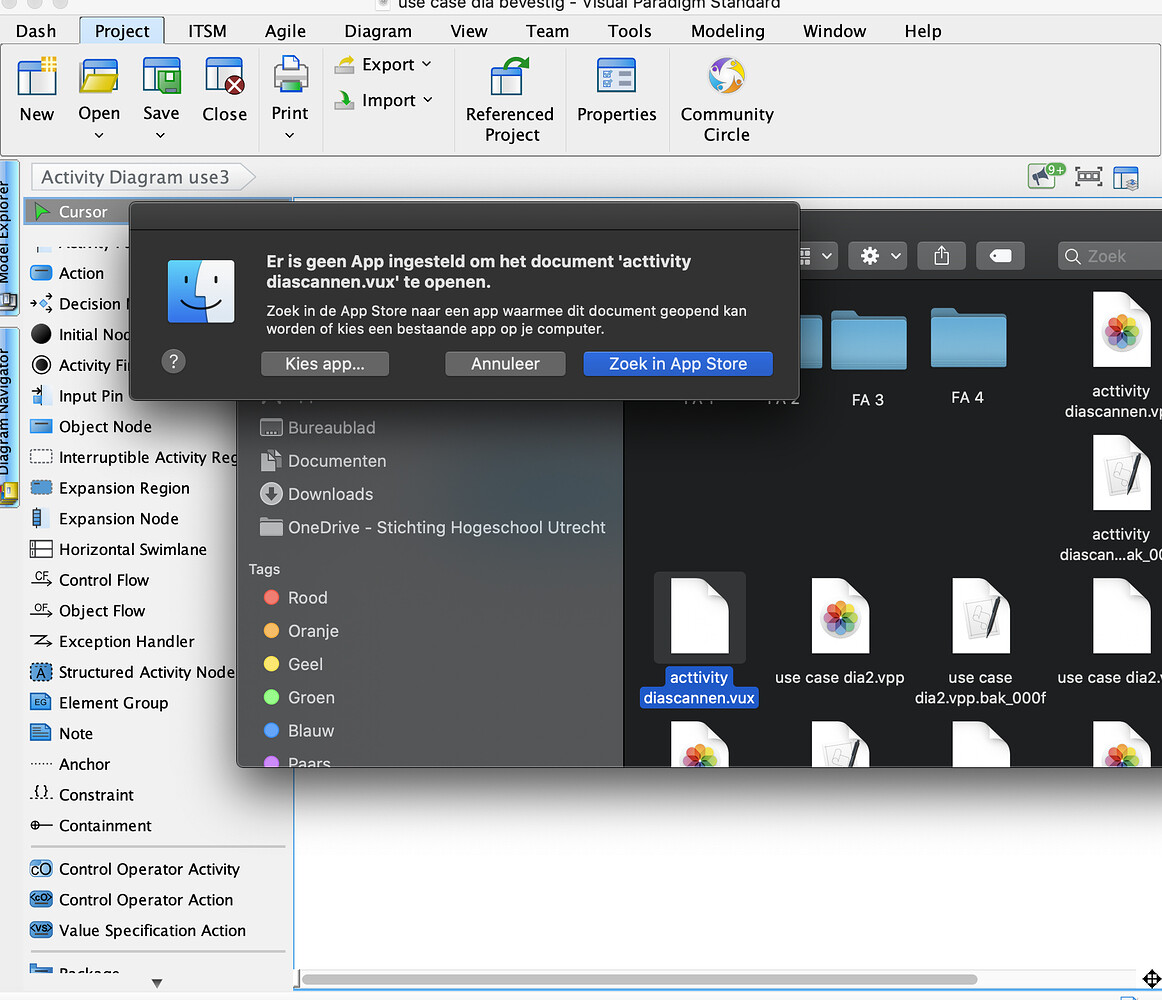
Task: Click the Print icon
Action: tap(290, 75)
